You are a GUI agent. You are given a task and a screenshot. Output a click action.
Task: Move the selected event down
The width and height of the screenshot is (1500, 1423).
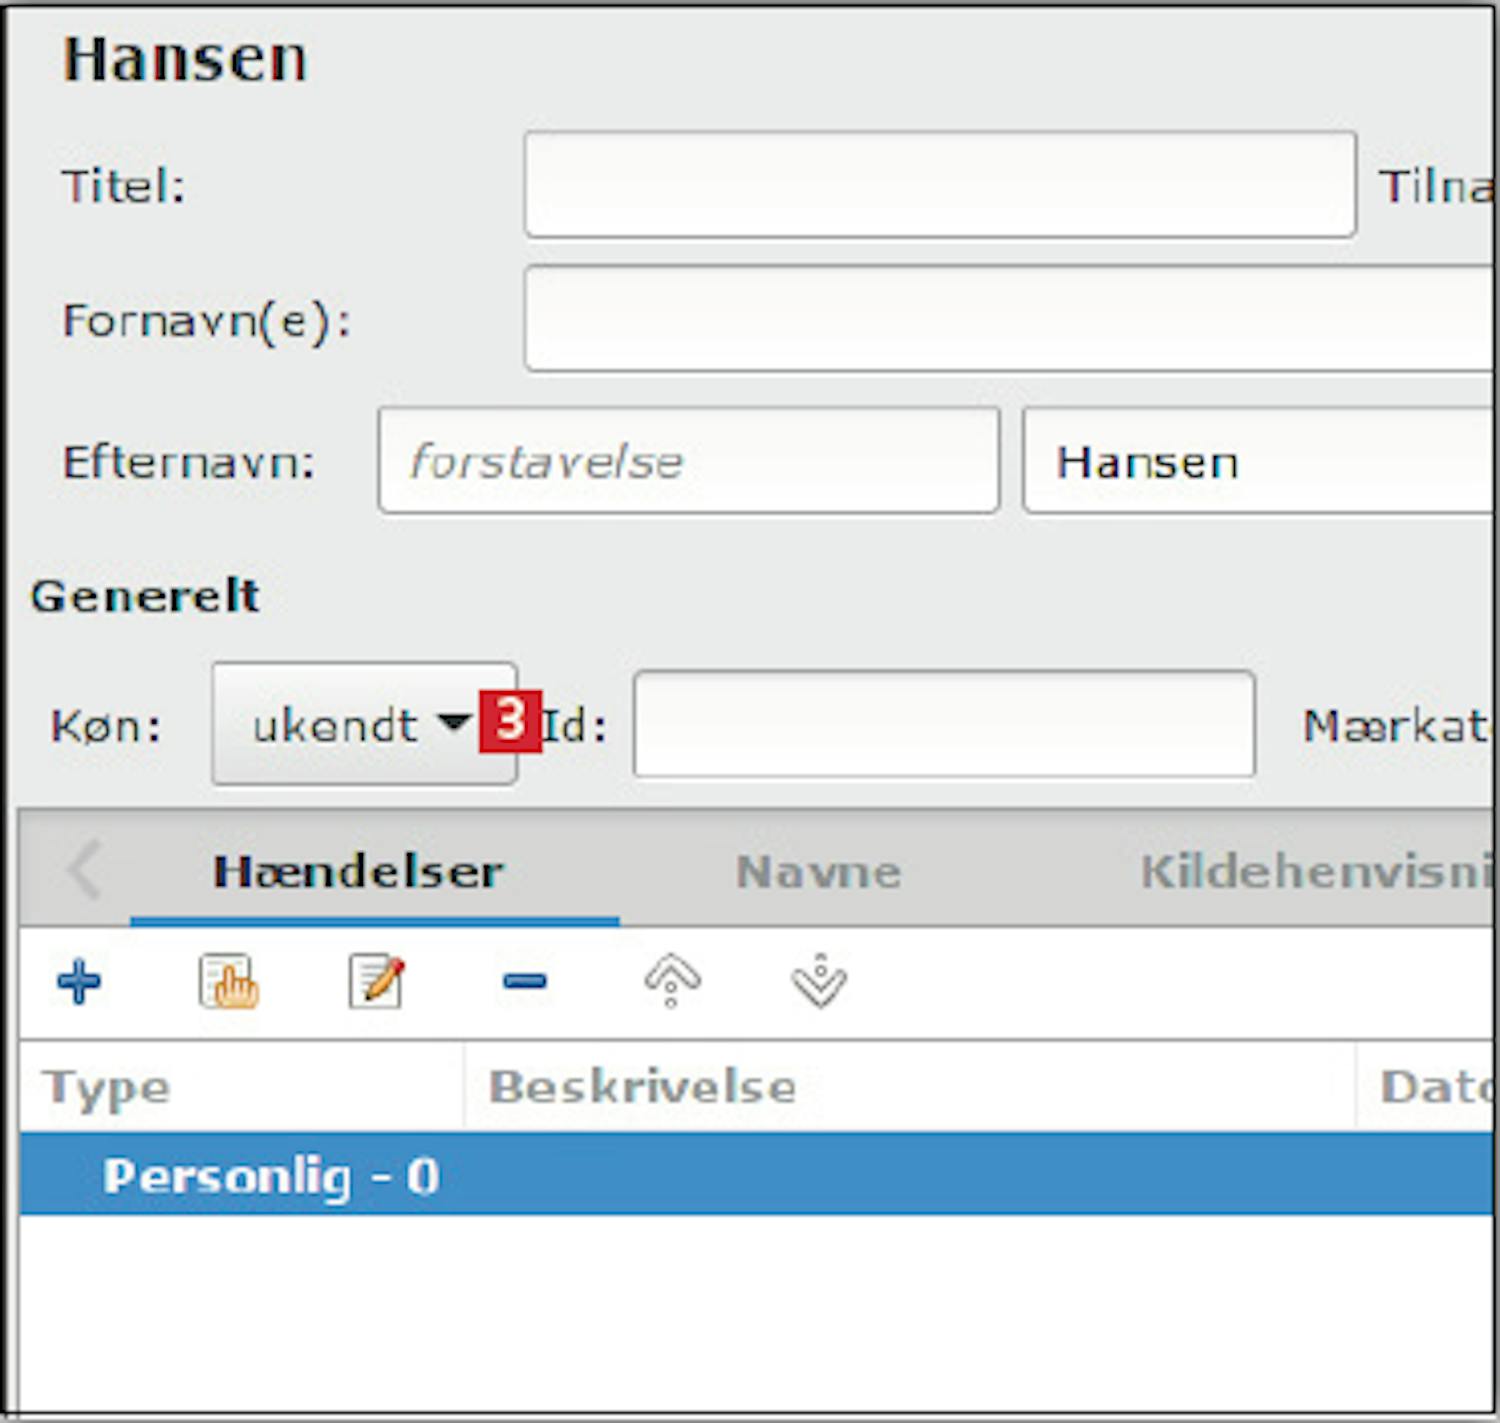pos(819,982)
